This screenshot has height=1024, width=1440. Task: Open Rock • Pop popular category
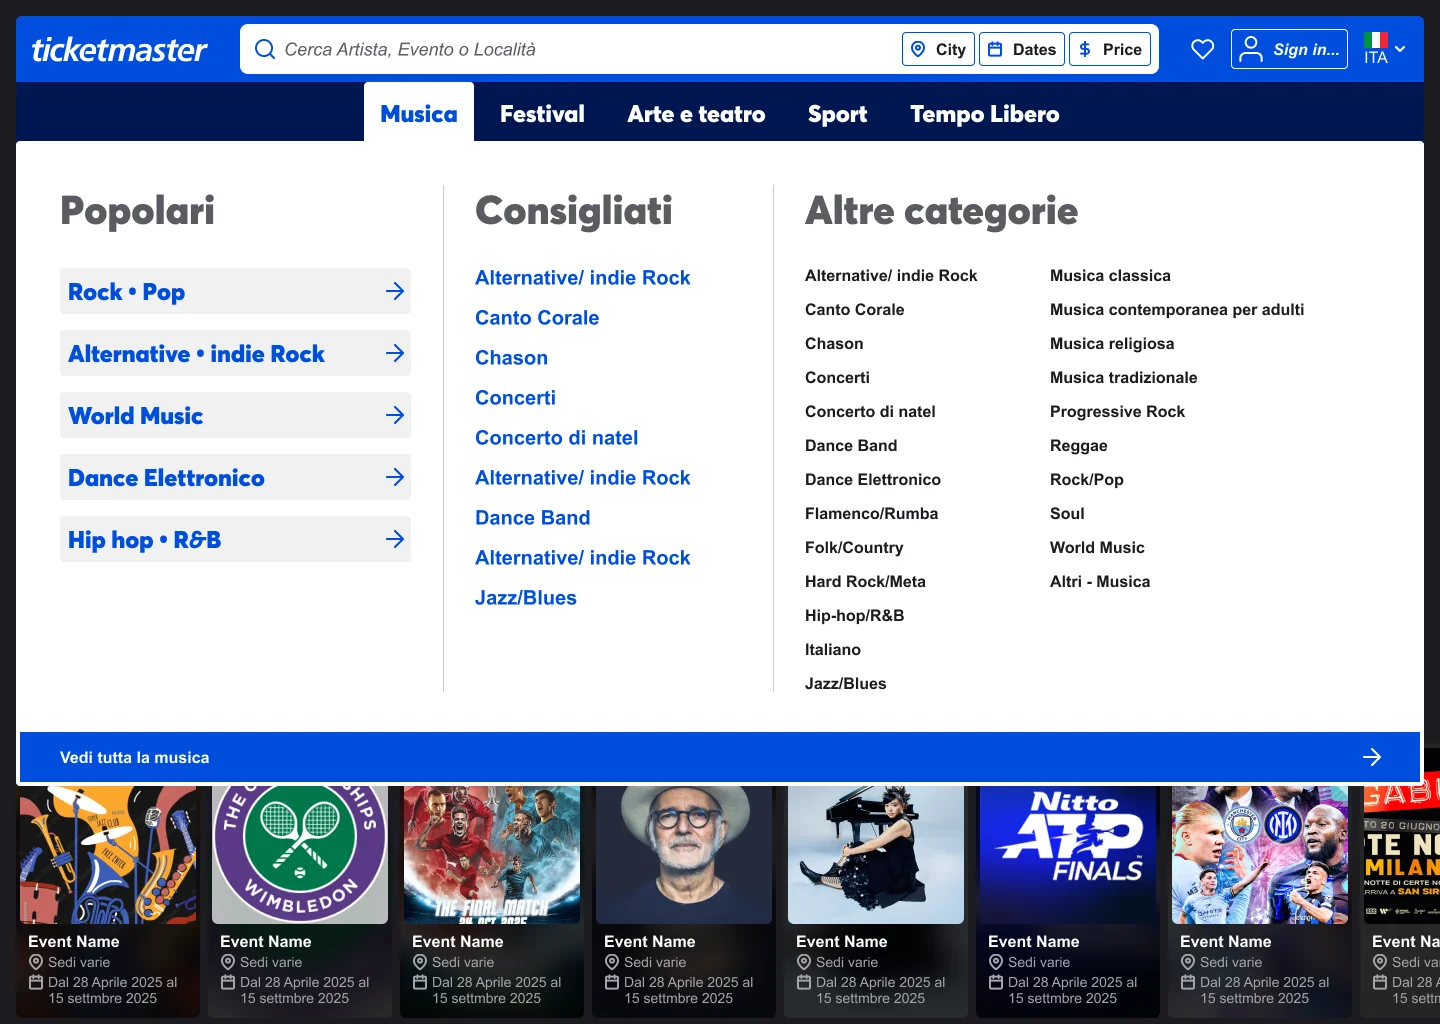pyautogui.click(x=235, y=291)
